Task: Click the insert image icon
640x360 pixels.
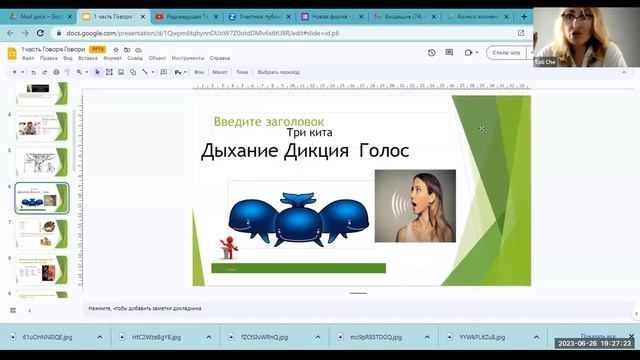Action: pyautogui.click(x=121, y=72)
